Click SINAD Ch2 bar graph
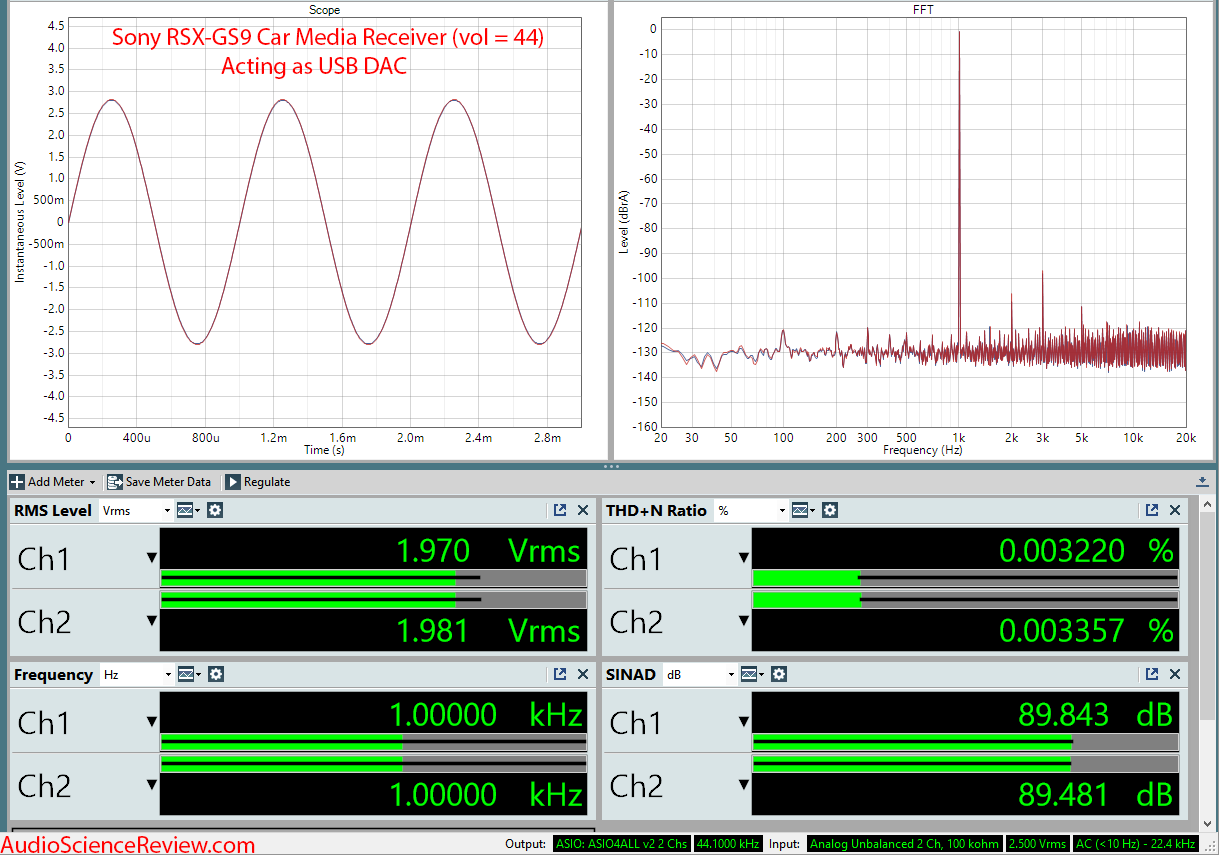Viewport: 1219px width, 855px height. click(965, 765)
